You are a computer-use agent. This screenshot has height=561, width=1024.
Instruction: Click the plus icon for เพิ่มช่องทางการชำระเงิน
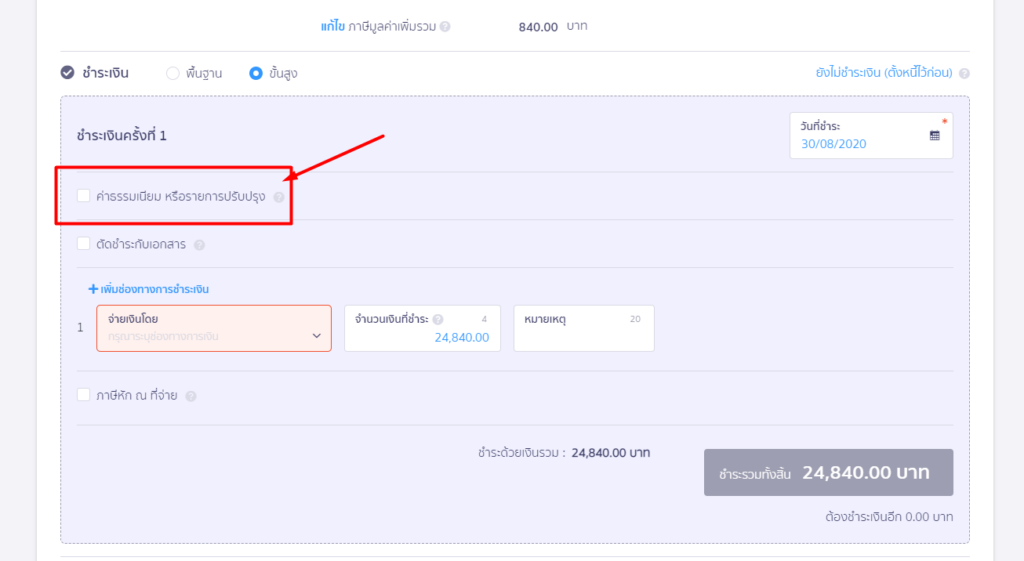[x=93, y=289]
